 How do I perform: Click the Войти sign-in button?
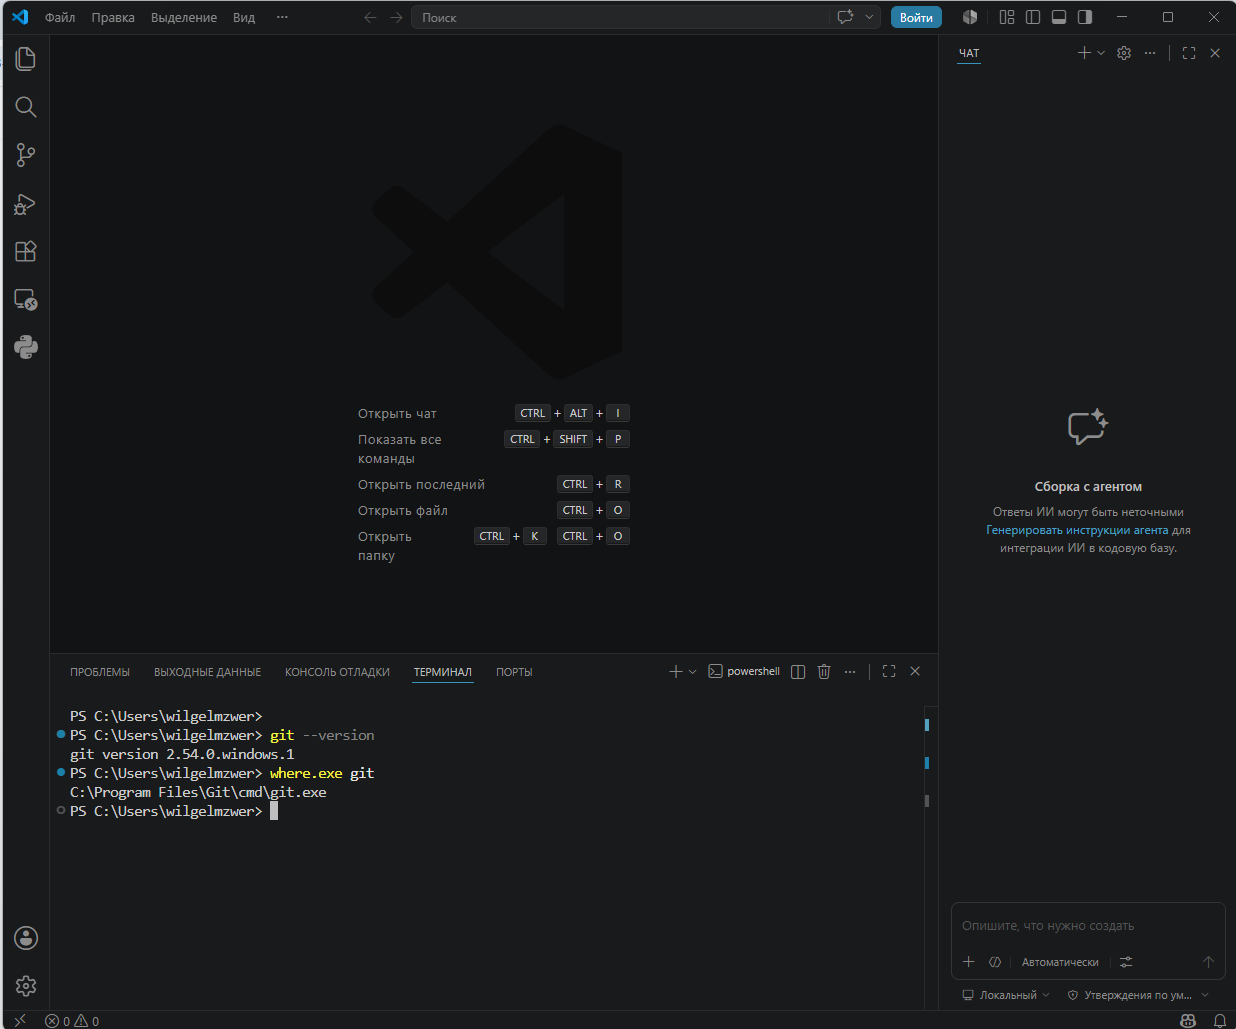click(916, 17)
